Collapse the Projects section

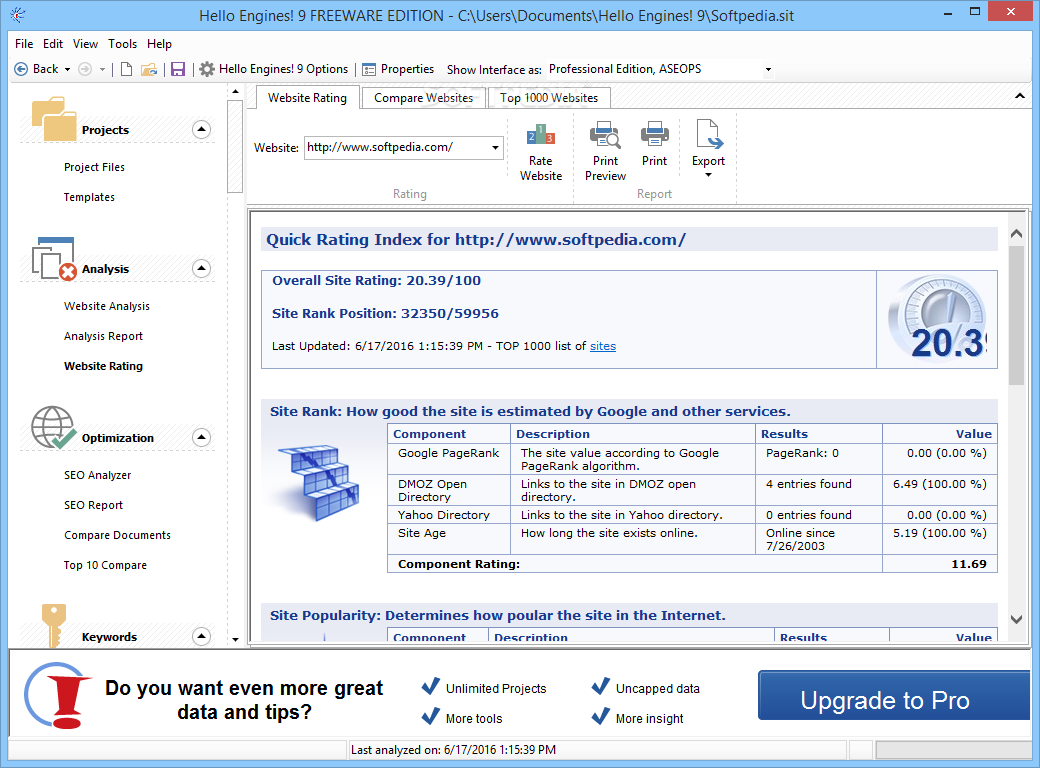202,129
